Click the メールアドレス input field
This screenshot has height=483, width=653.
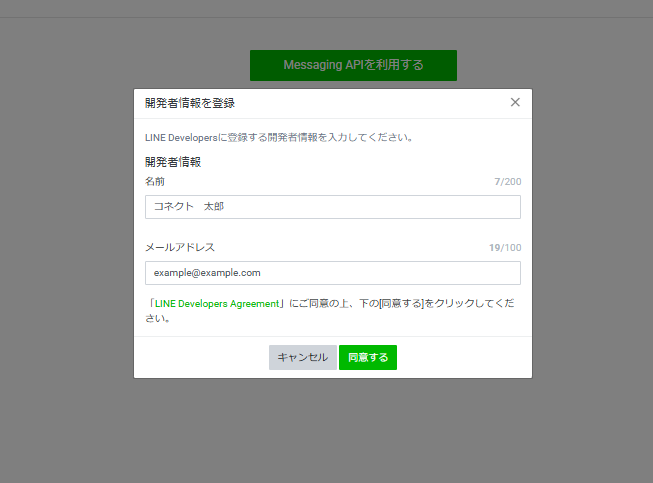(333, 273)
